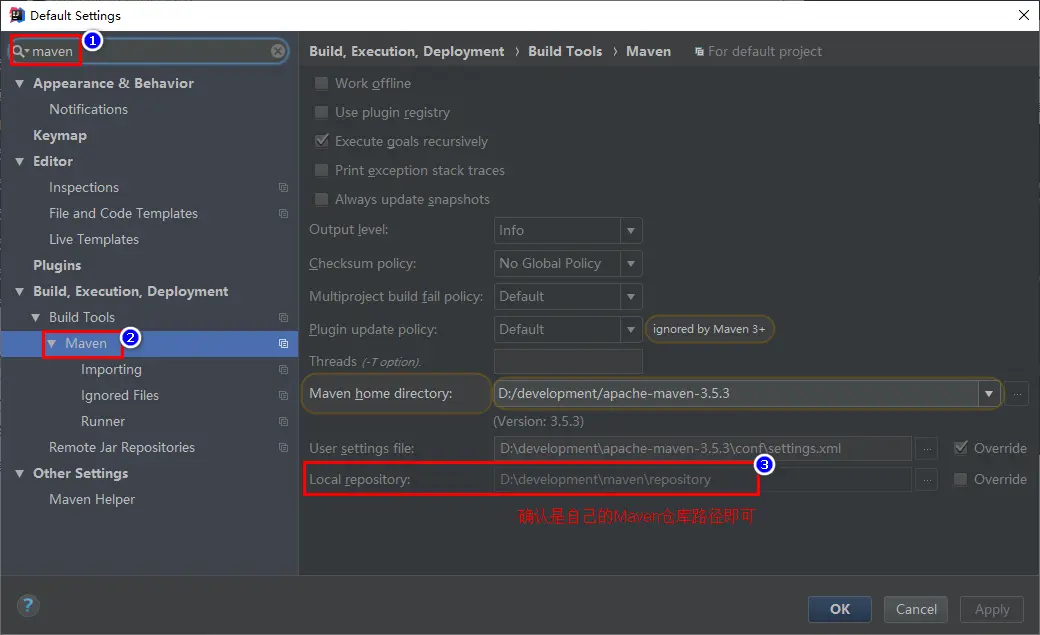Screen dimensions: 1040x635
Task: Open Maven Helper settings
Action: 92,500
